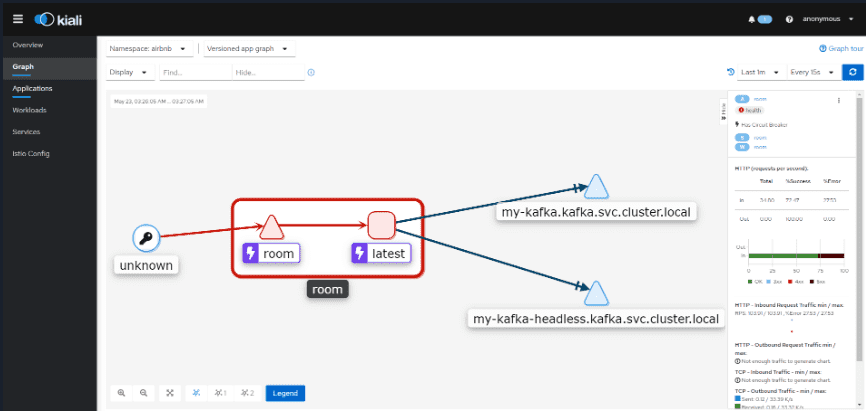Open Applications in sidebar

[x=48, y=88]
